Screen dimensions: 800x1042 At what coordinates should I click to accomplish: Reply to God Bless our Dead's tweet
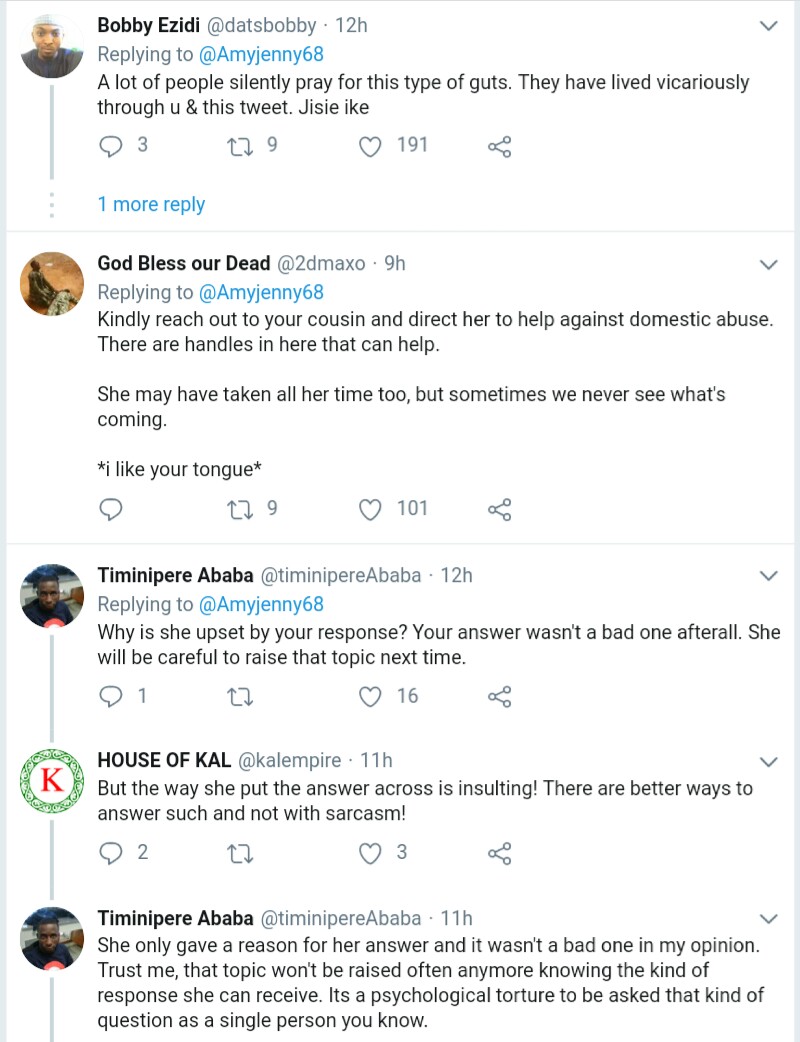(111, 510)
